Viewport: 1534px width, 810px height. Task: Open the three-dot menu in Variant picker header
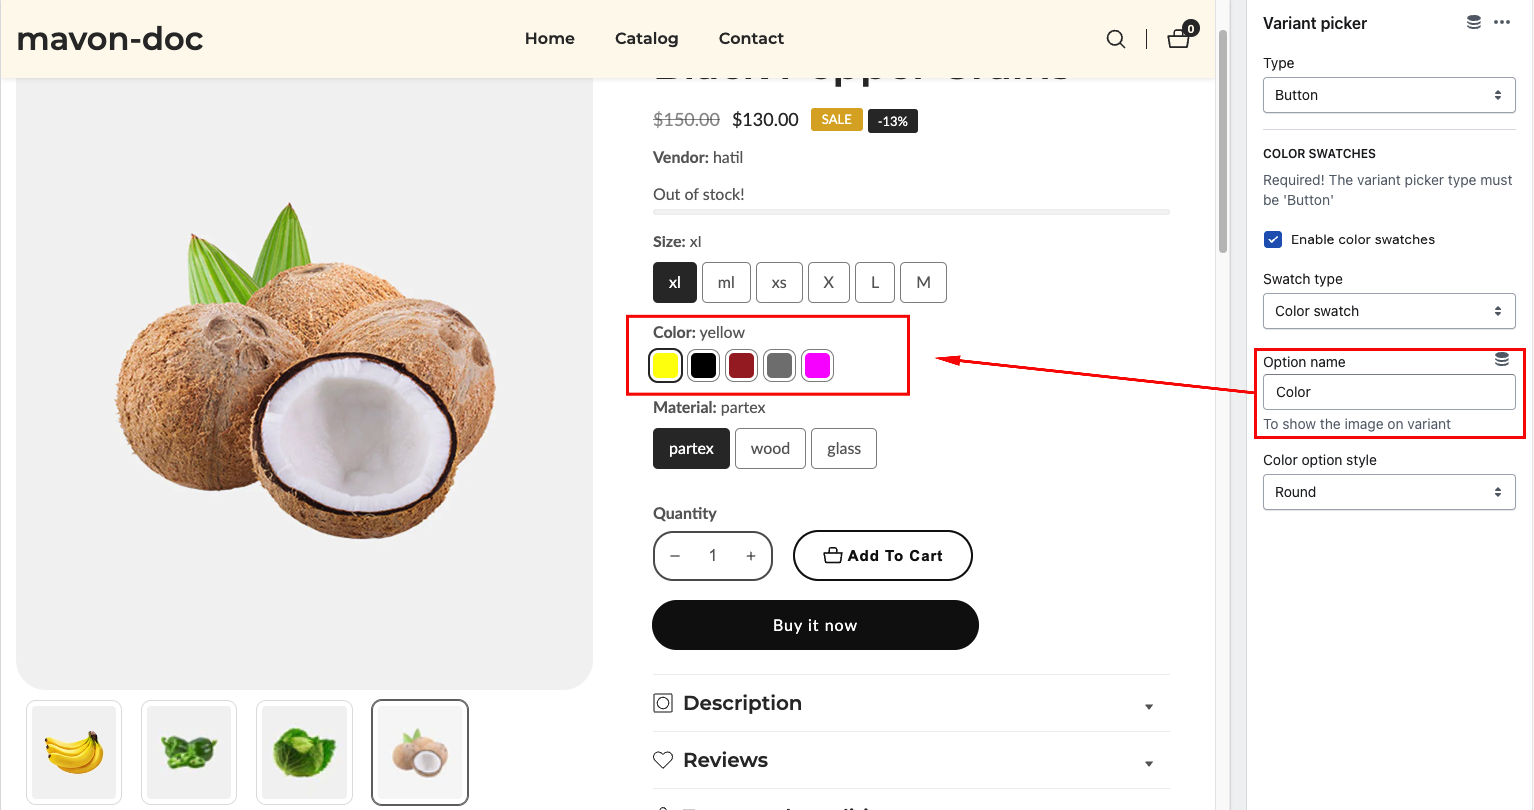tap(1502, 22)
